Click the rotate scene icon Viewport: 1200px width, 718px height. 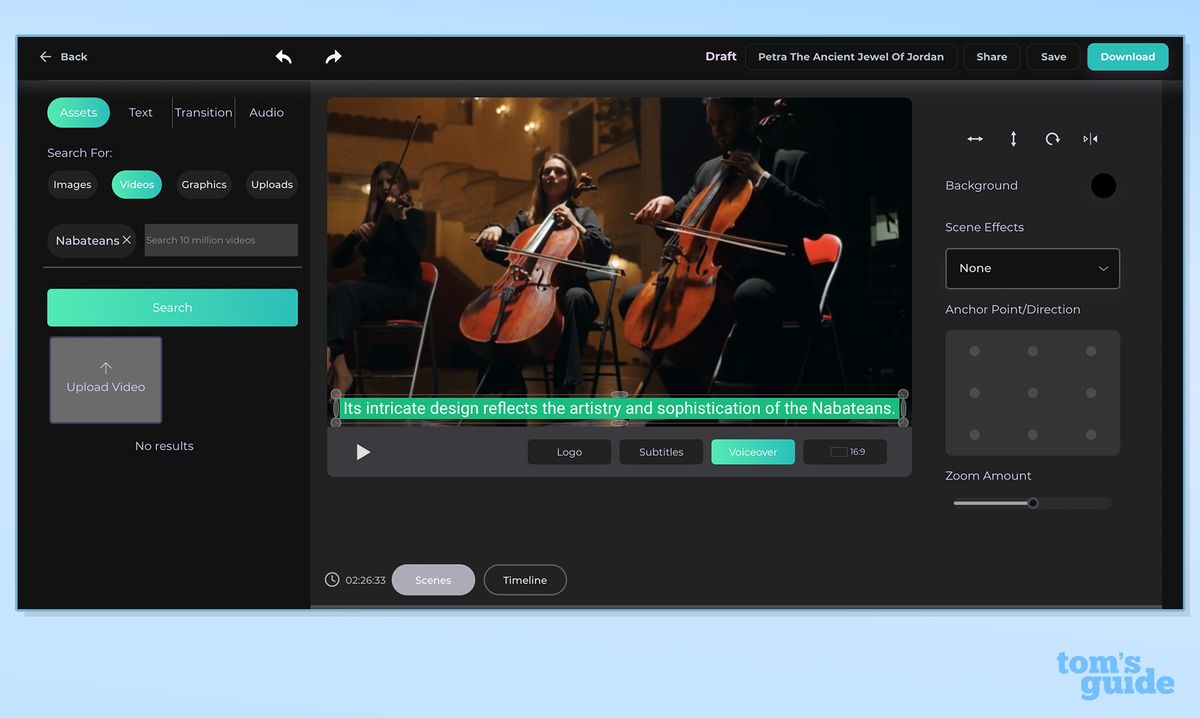pos(1052,138)
